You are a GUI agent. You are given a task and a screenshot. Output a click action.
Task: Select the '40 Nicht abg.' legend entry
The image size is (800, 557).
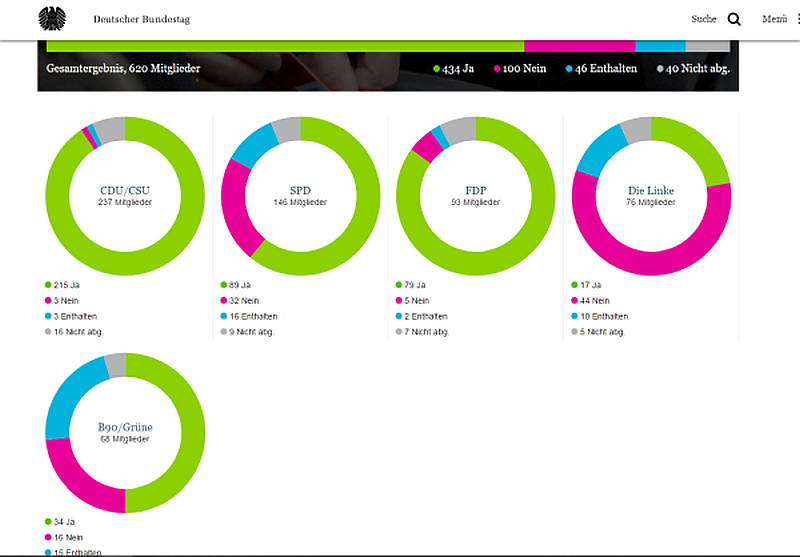[x=693, y=68]
